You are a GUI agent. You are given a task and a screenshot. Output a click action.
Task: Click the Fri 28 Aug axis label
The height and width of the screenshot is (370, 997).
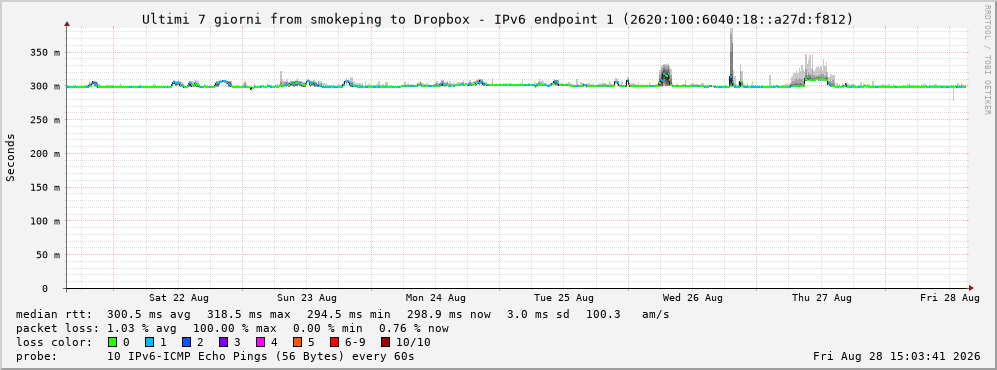point(950,298)
